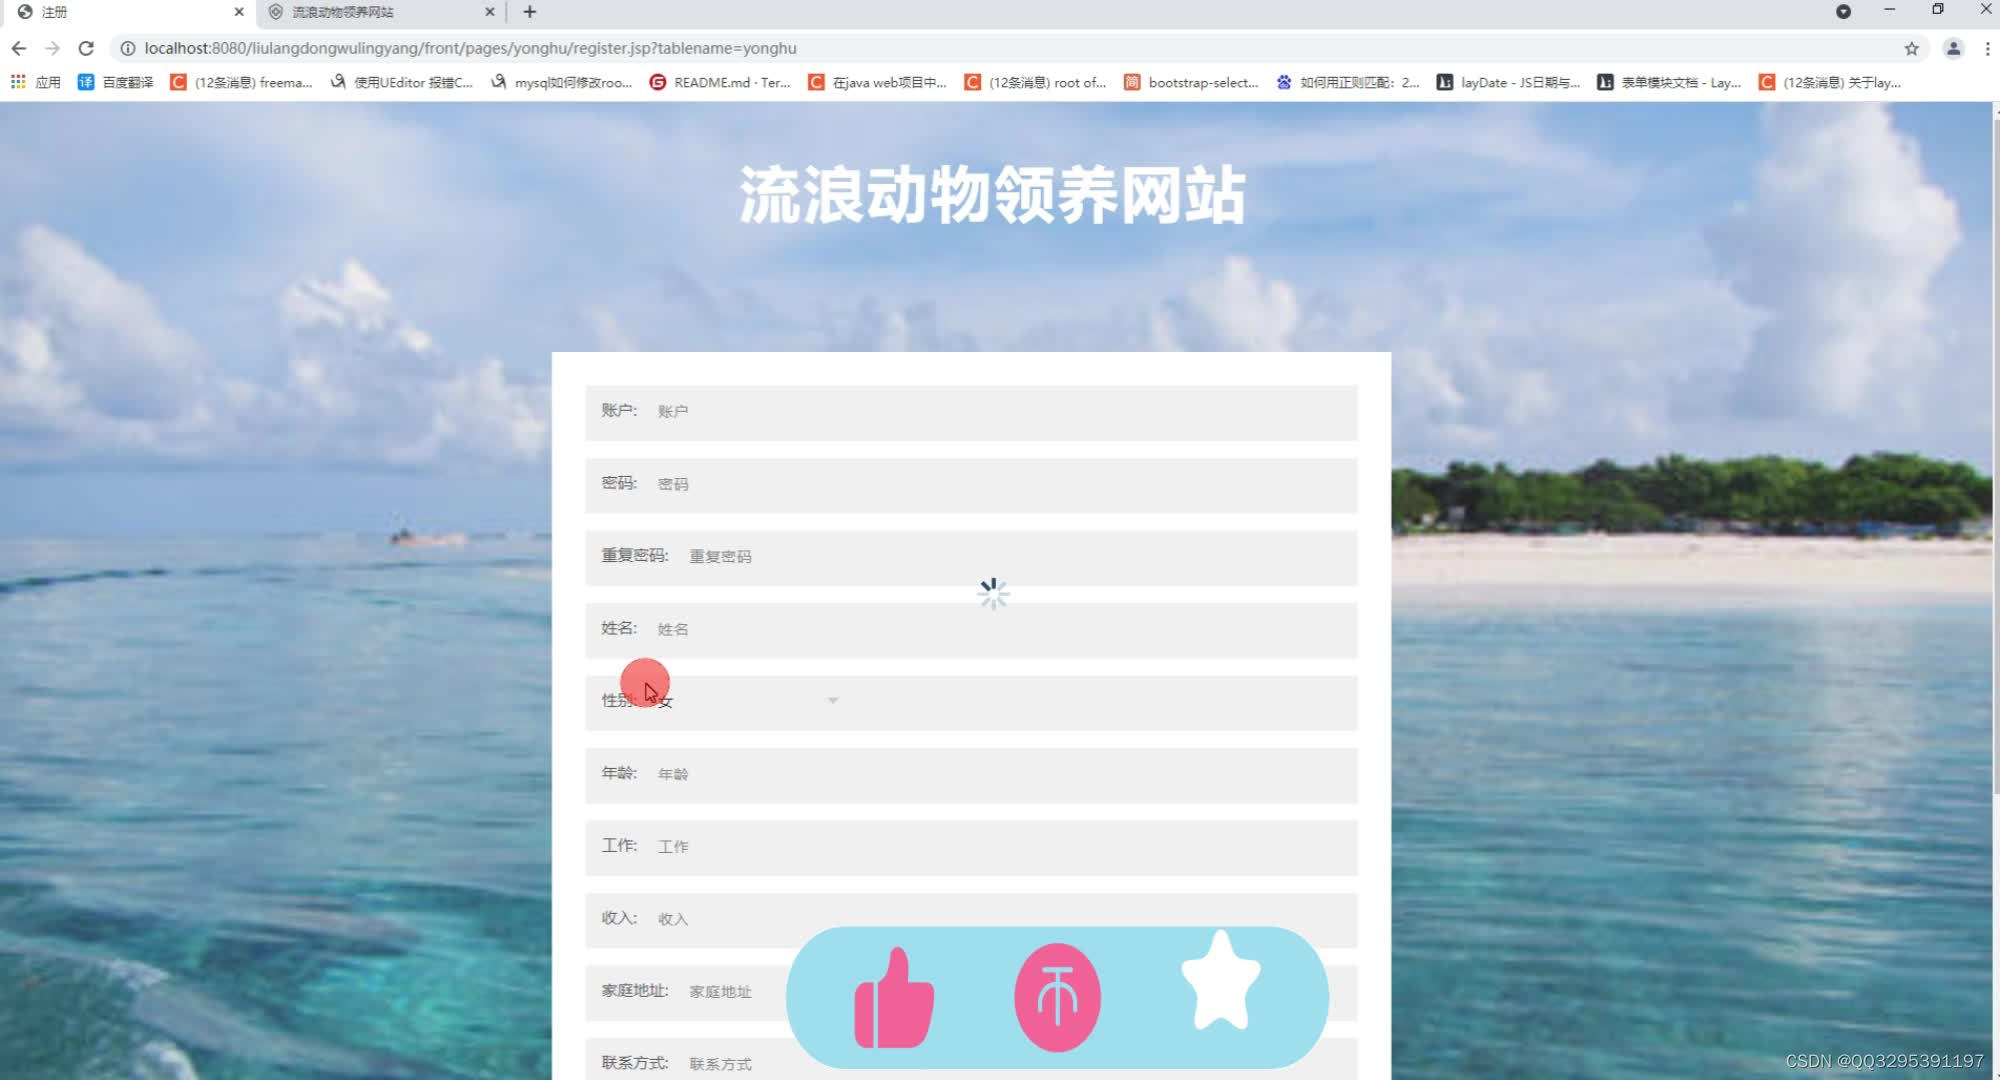Open the 表单模块文档 bookmark

(x=1669, y=82)
